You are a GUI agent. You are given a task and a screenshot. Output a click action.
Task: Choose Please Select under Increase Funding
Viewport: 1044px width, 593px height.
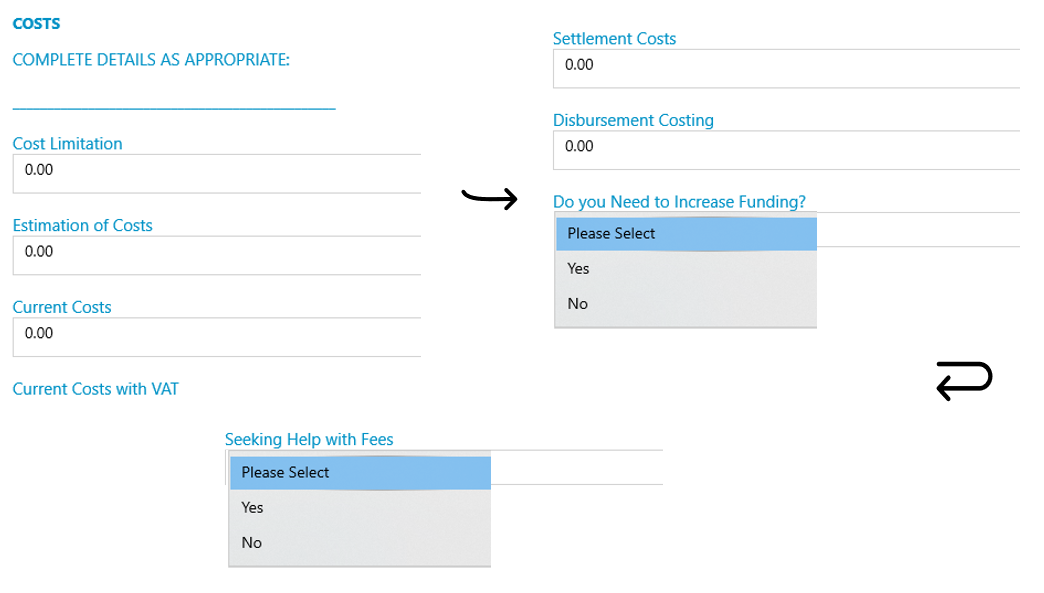pyautogui.click(x=686, y=234)
